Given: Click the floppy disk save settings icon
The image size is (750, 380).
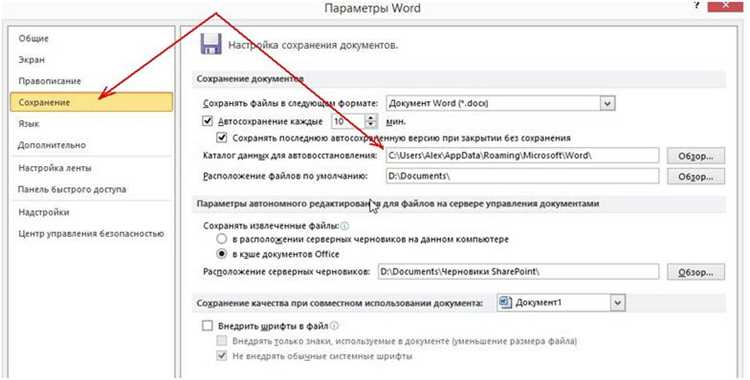Looking at the screenshot, I should 210,45.
